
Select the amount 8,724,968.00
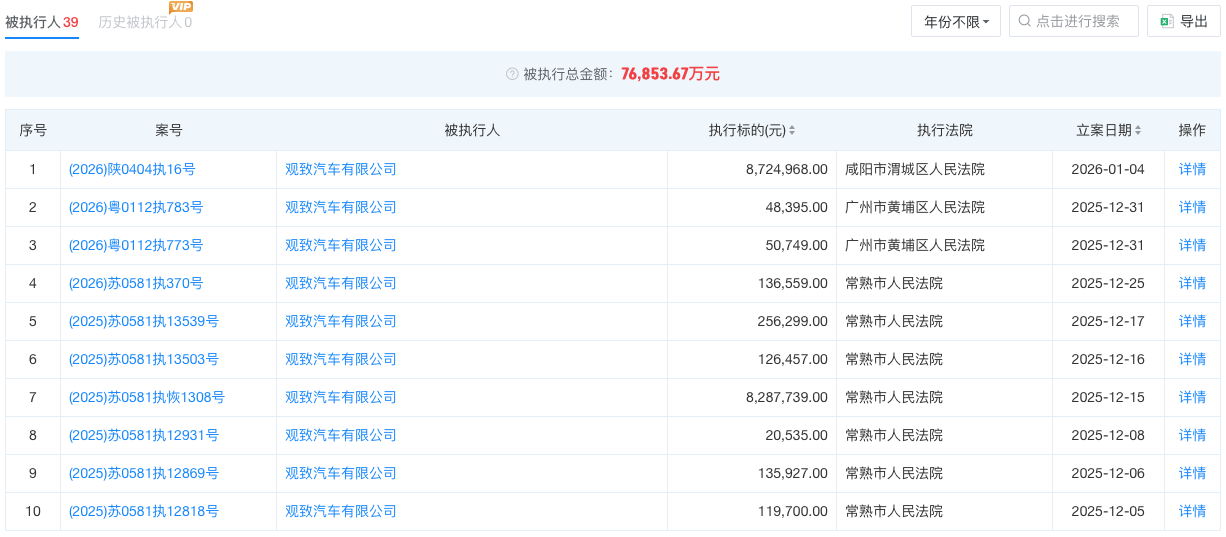click(x=787, y=170)
